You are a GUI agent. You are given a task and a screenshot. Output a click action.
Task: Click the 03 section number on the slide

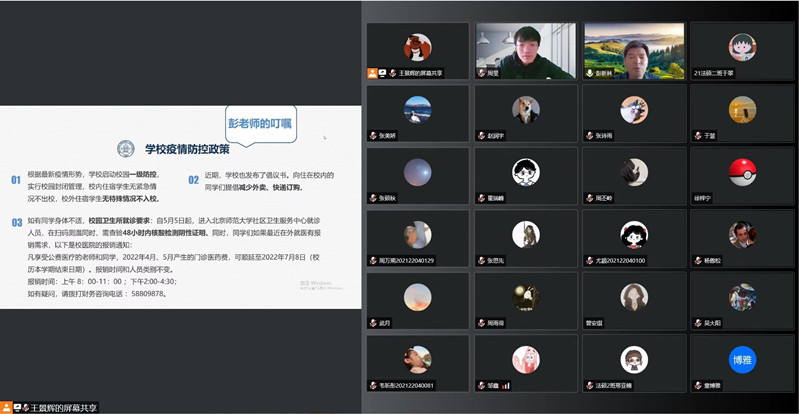pyautogui.click(x=16, y=222)
